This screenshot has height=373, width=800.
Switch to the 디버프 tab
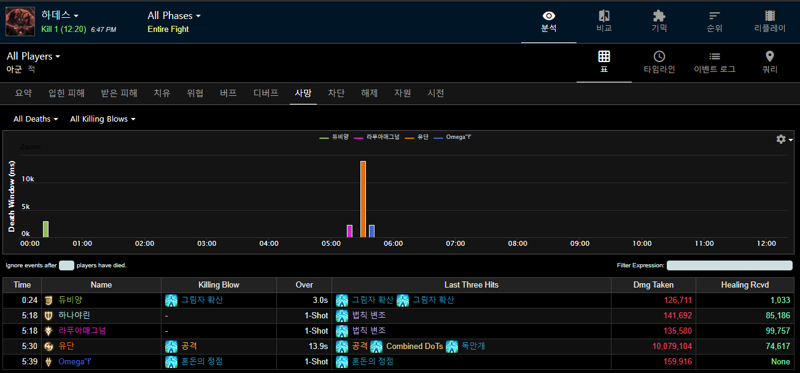coord(266,93)
